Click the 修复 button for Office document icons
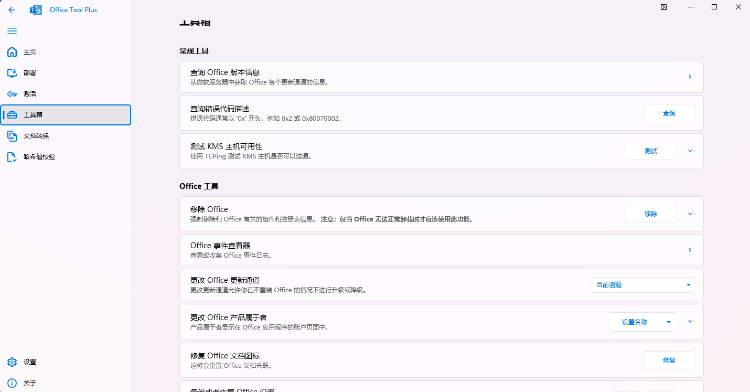This screenshot has height=392, width=750. pos(669,360)
